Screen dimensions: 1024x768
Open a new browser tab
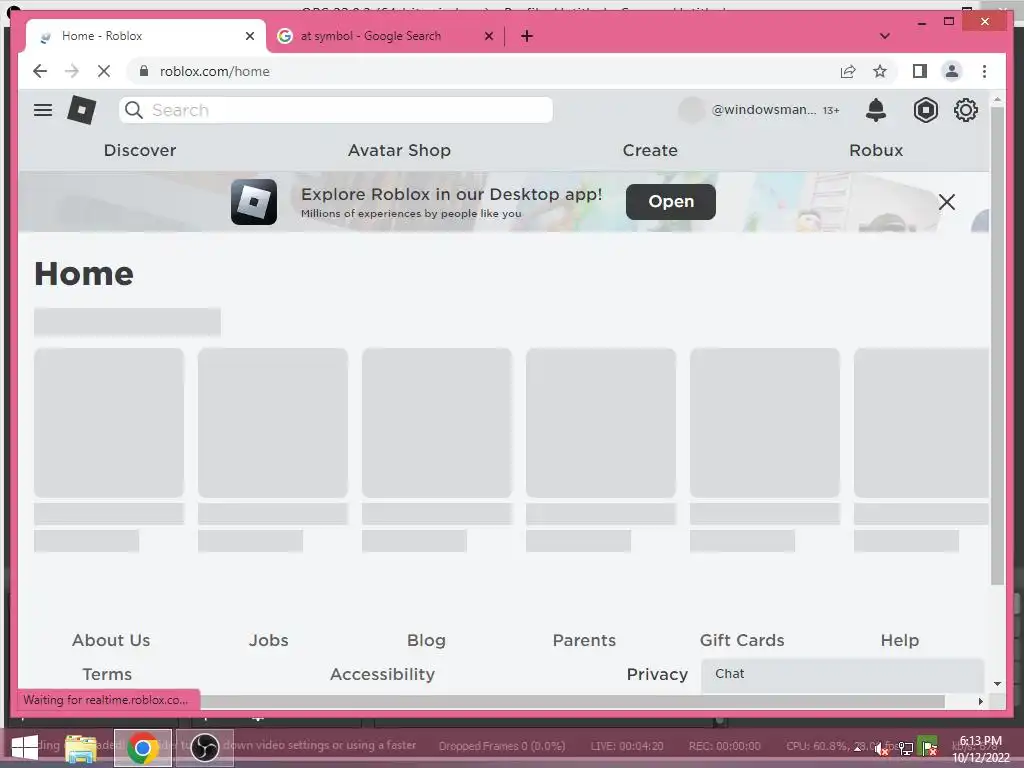pos(527,36)
